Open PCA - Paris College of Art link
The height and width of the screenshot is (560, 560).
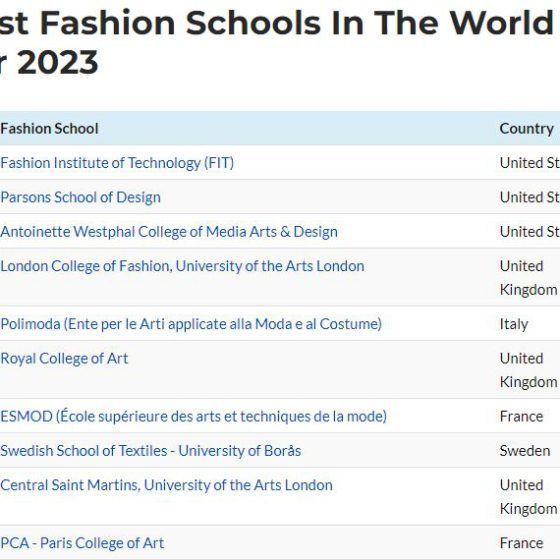point(82,543)
